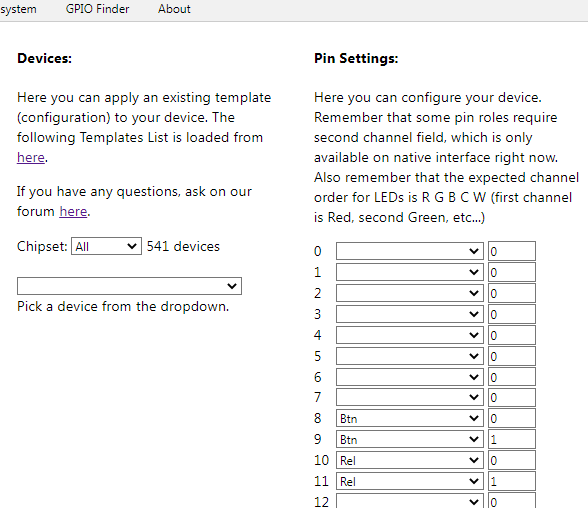Open the system tab
588x508 pixels.
point(18,9)
